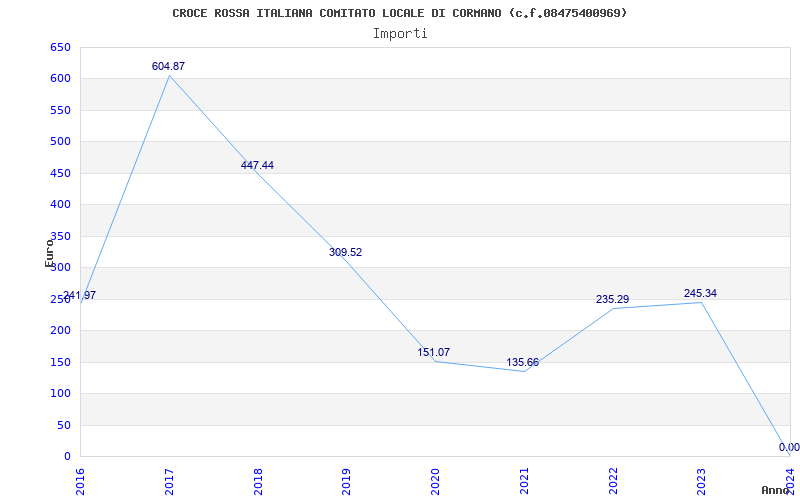The image size is (800, 500).
Task: Click the 2024 x-axis year label
Action: (x=790, y=480)
